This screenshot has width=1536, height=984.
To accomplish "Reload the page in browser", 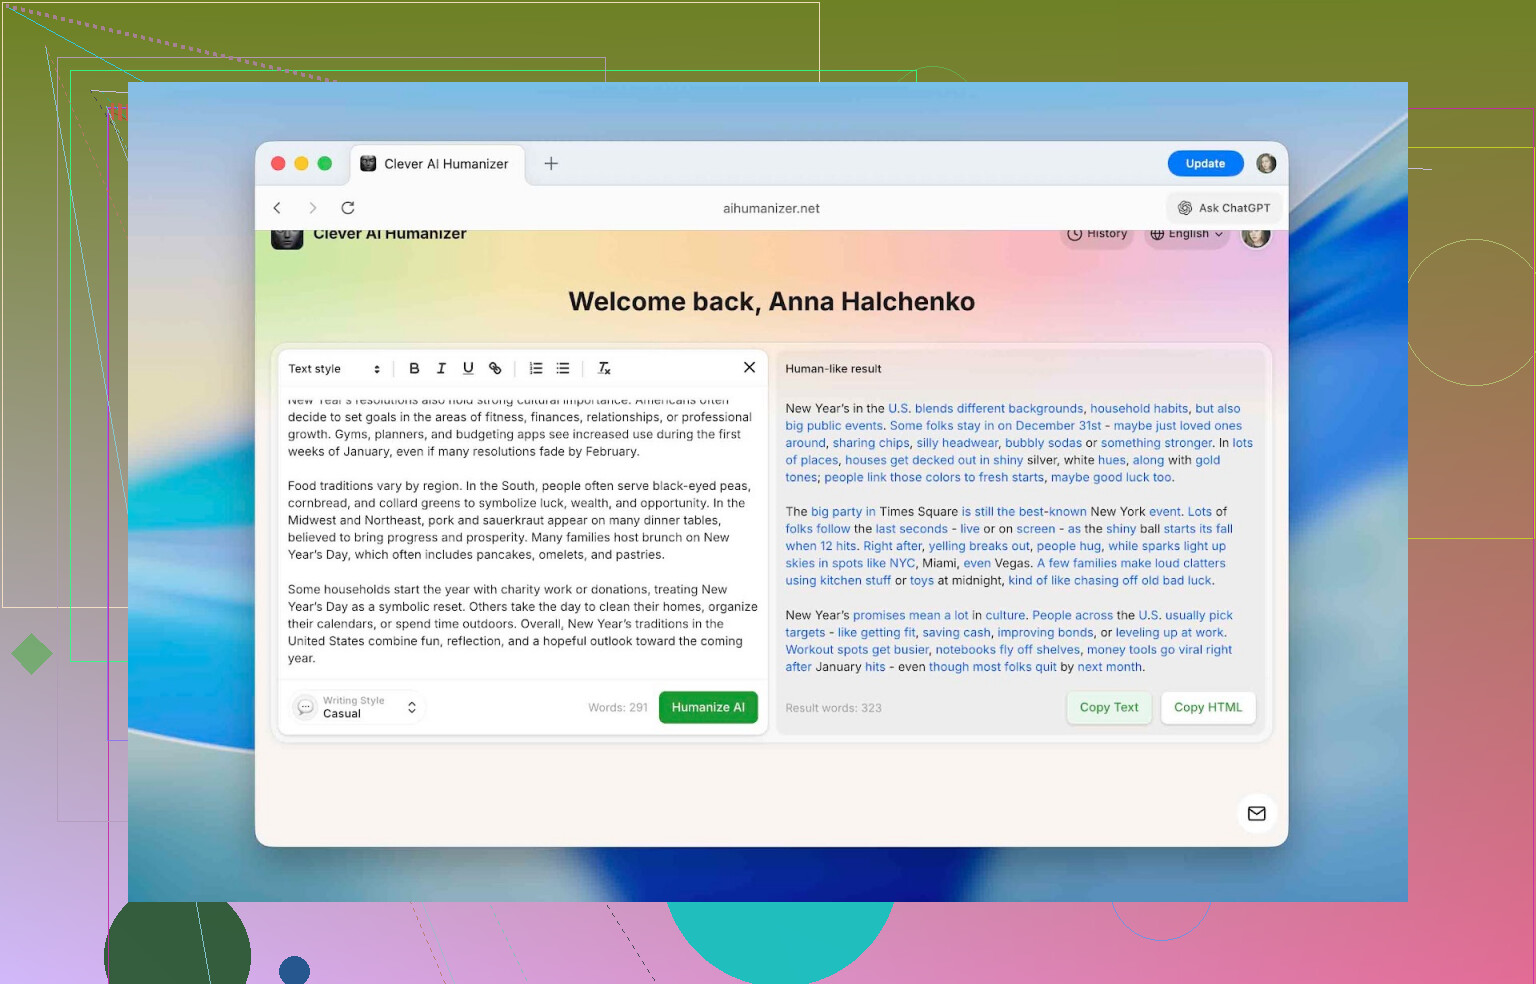I will click(x=348, y=208).
